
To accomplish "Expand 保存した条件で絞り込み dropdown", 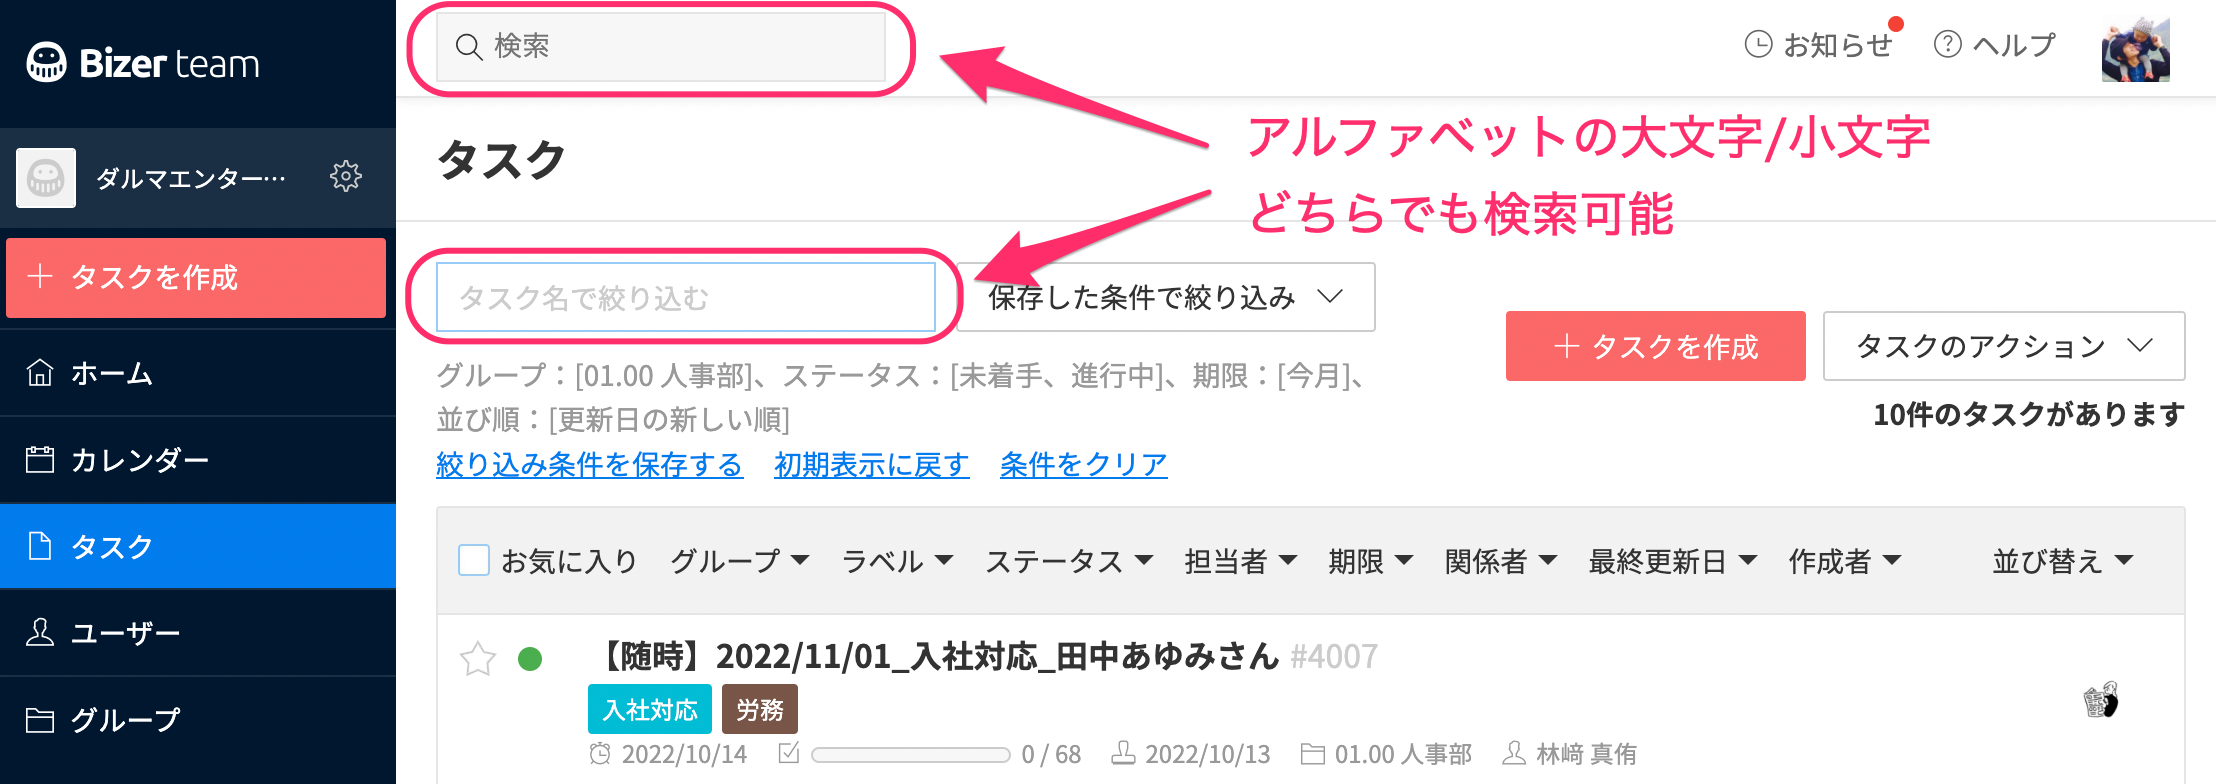I will coord(1166,297).
